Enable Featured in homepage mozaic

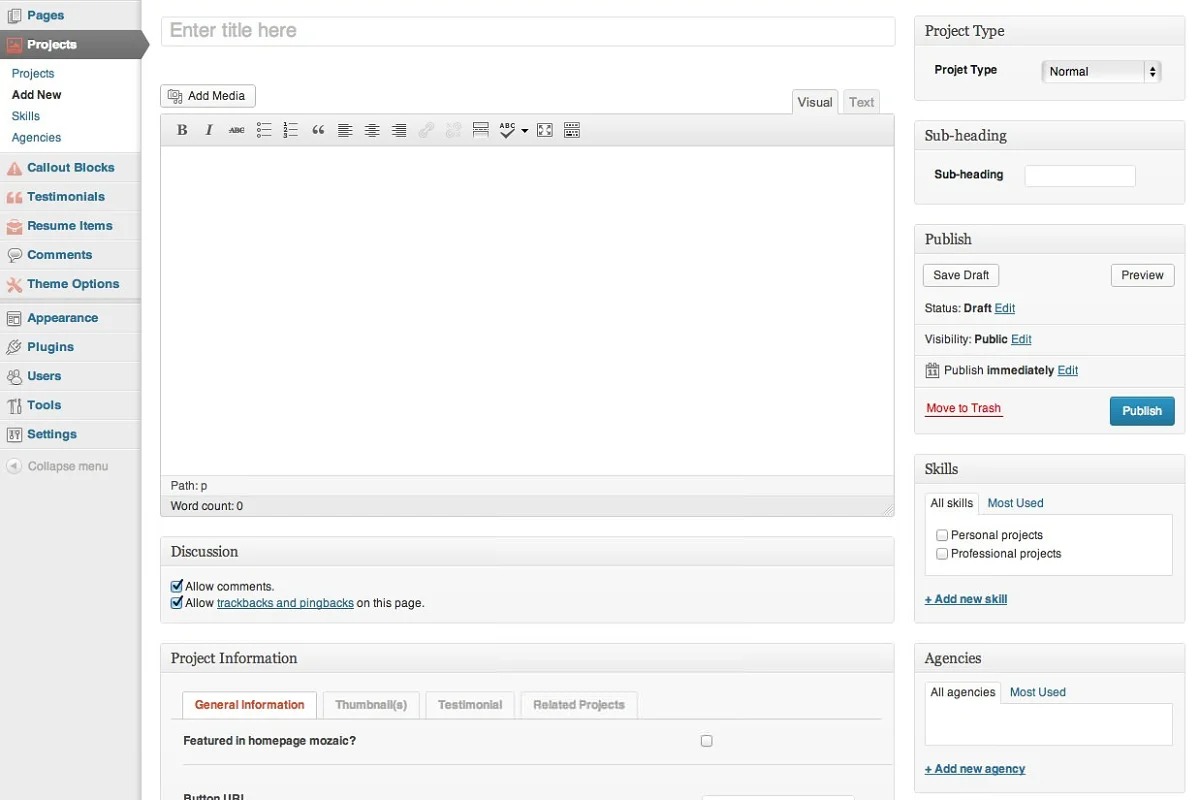click(706, 741)
